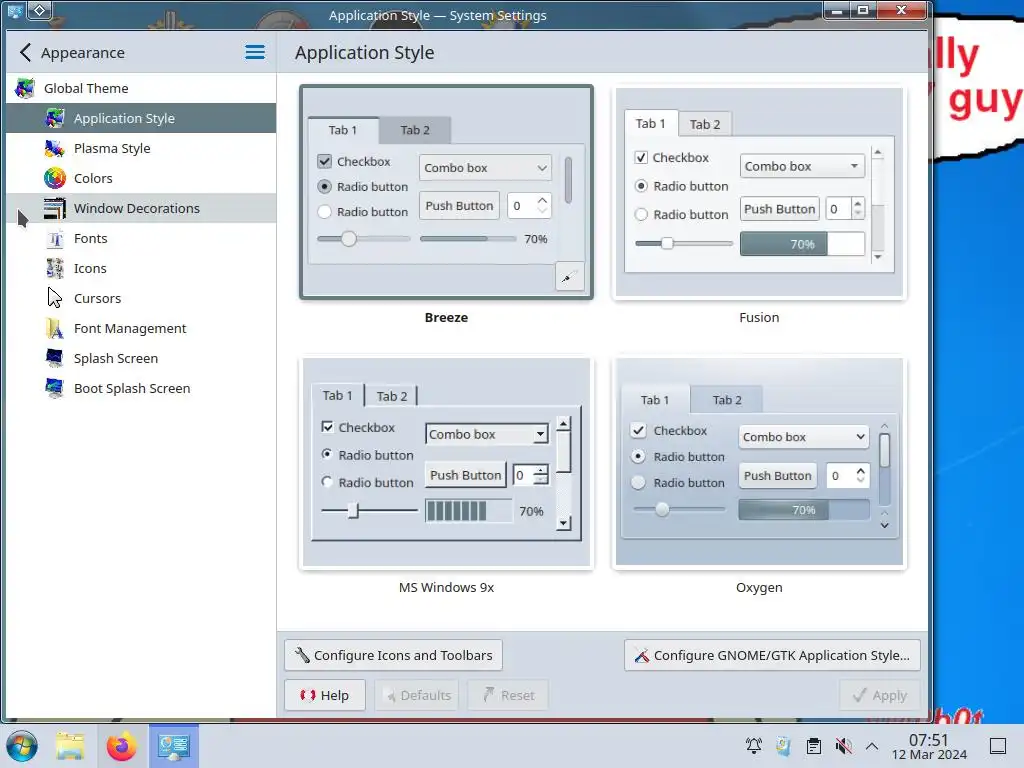Click the spinbox in Oxygen preview

pos(848,475)
